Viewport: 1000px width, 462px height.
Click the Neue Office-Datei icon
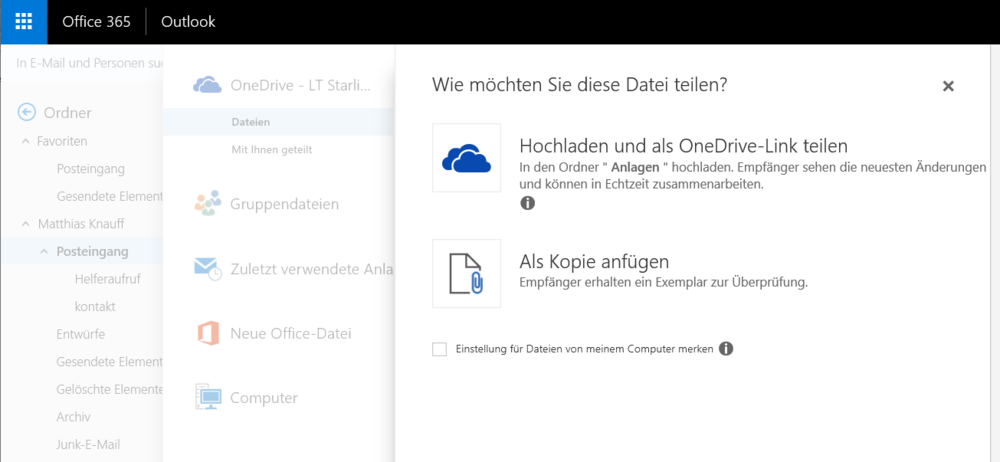208,333
